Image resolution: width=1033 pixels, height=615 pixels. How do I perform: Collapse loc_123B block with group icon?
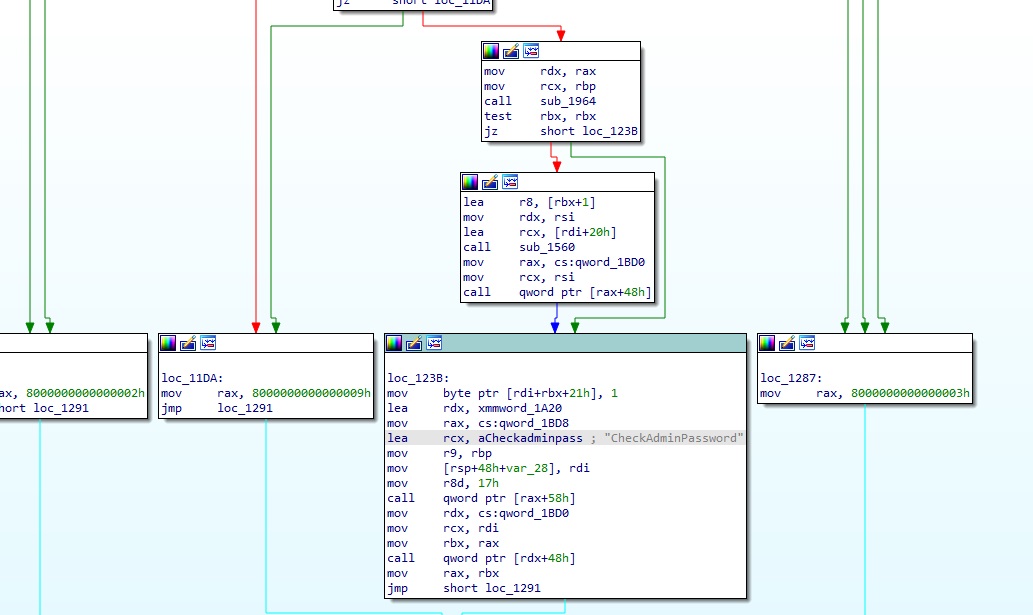click(434, 343)
